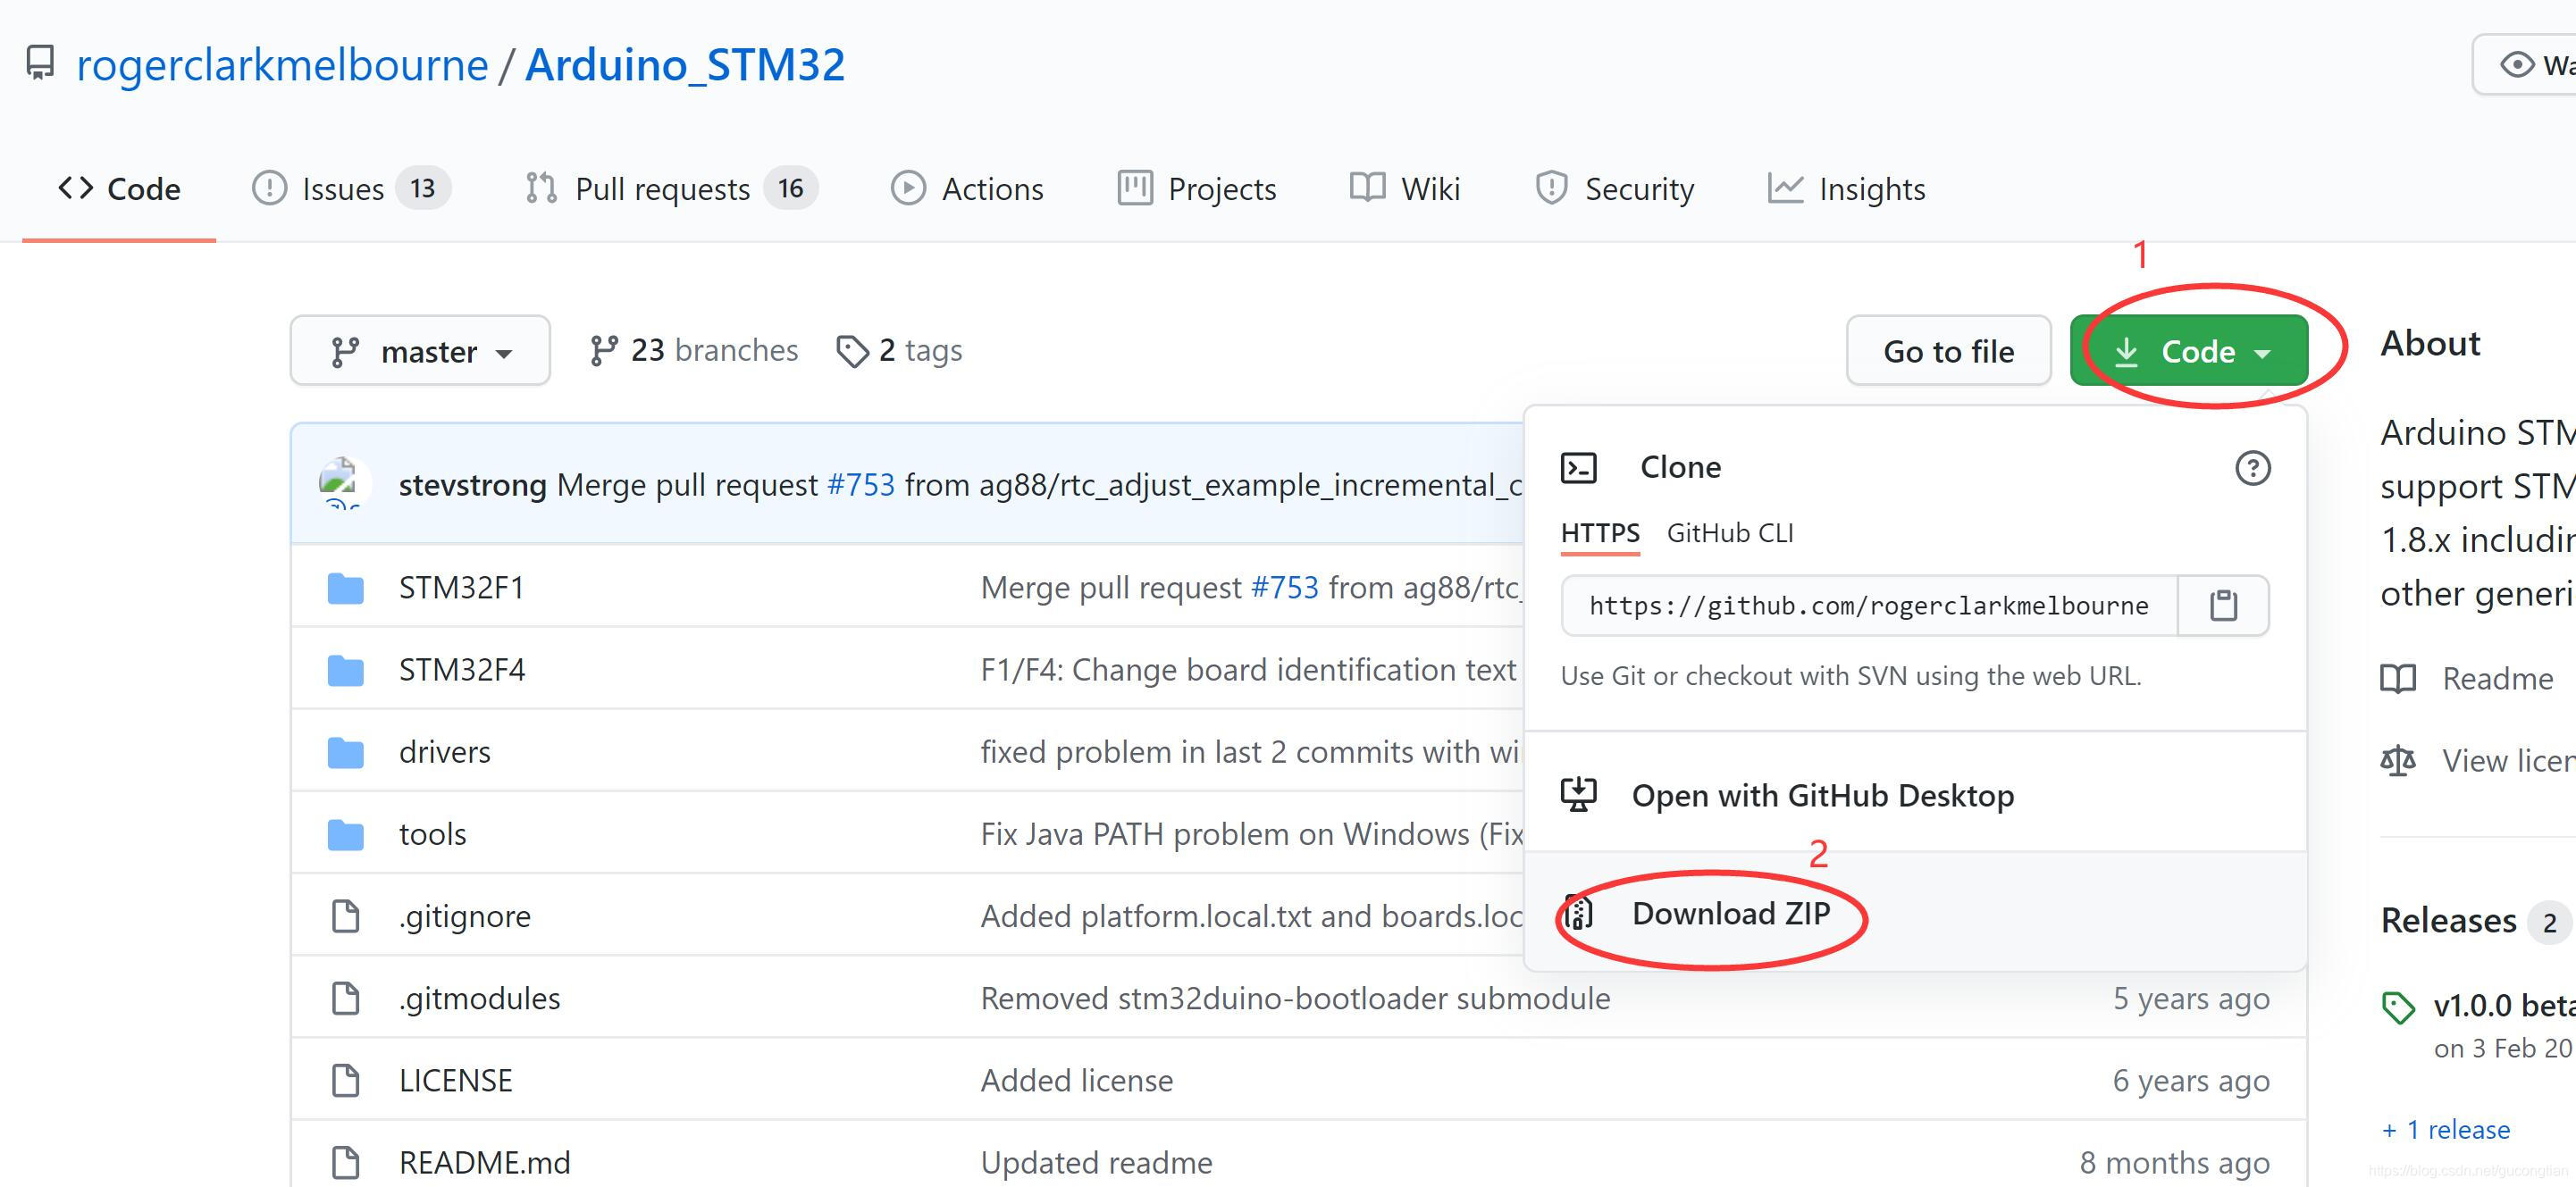
Task: Click the HTTPS clone URL field
Action: (x=1867, y=605)
